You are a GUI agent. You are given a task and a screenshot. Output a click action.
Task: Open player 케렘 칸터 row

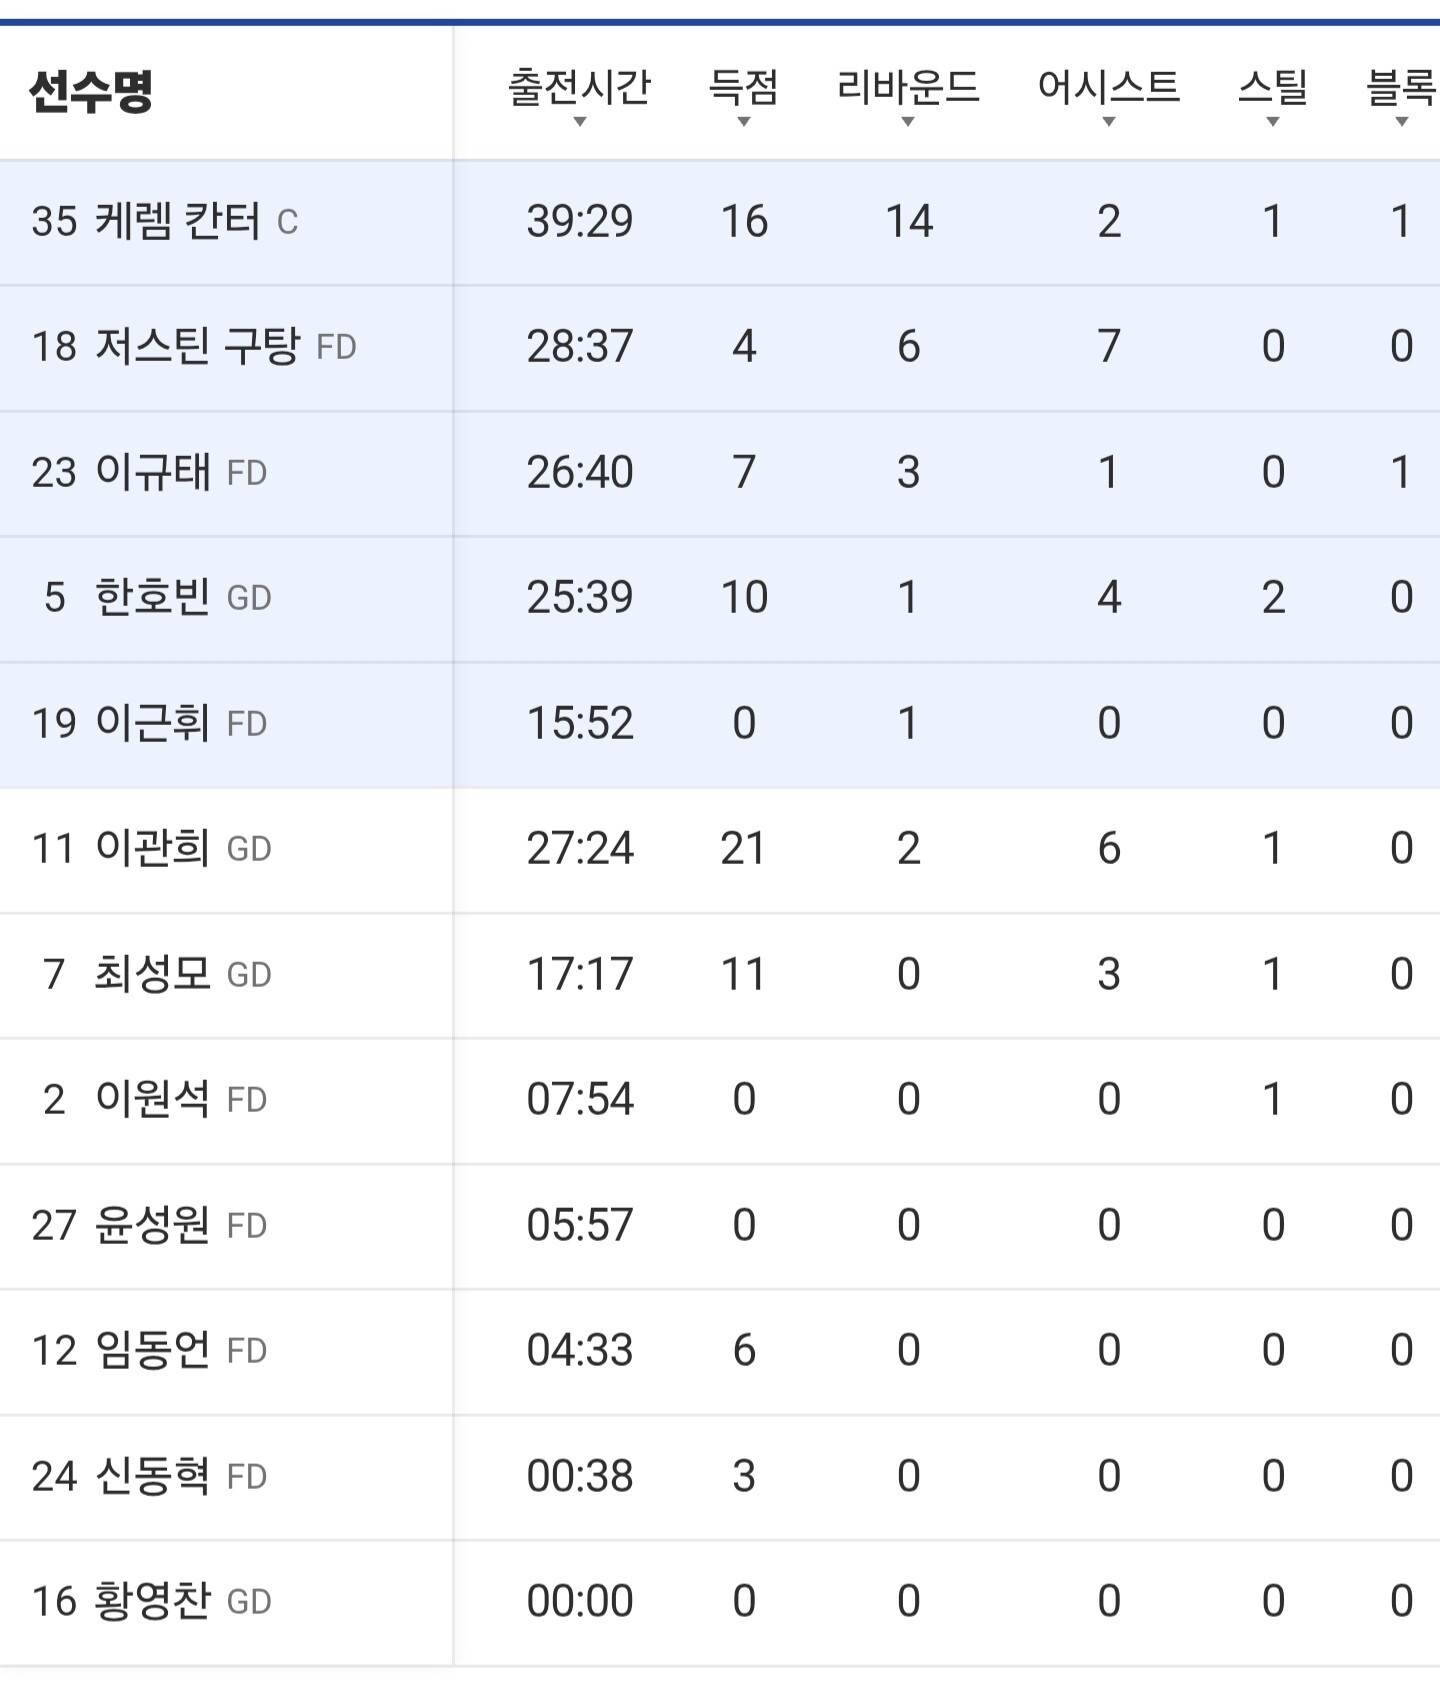point(720,222)
